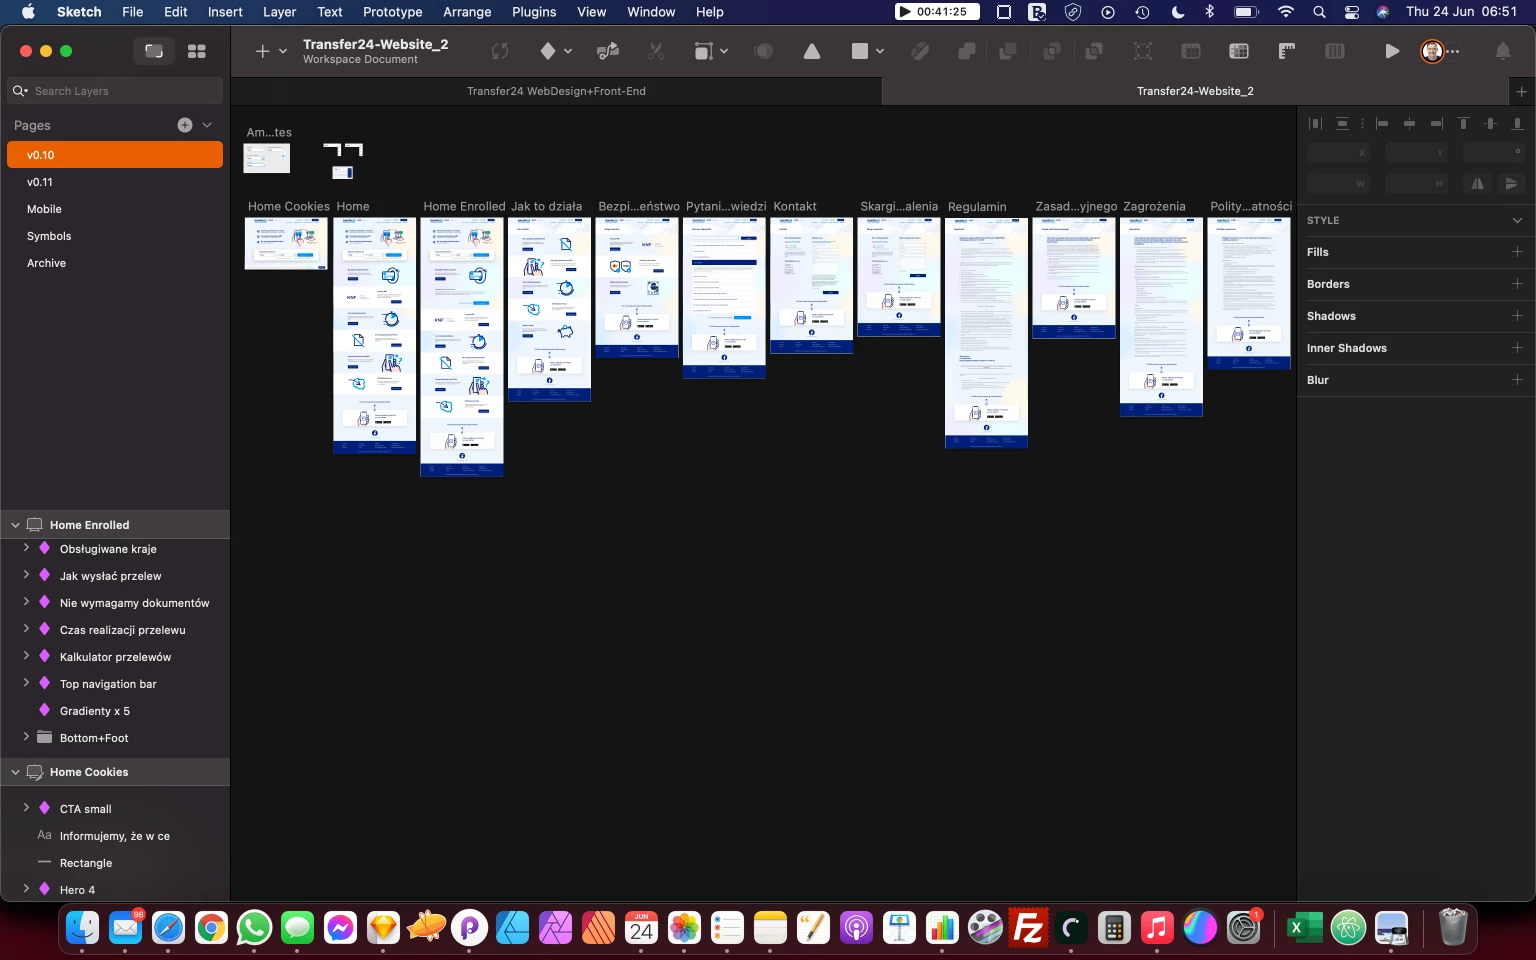Open the notifications bell
This screenshot has height=960, width=1536.
pyautogui.click(x=1502, y=51)
